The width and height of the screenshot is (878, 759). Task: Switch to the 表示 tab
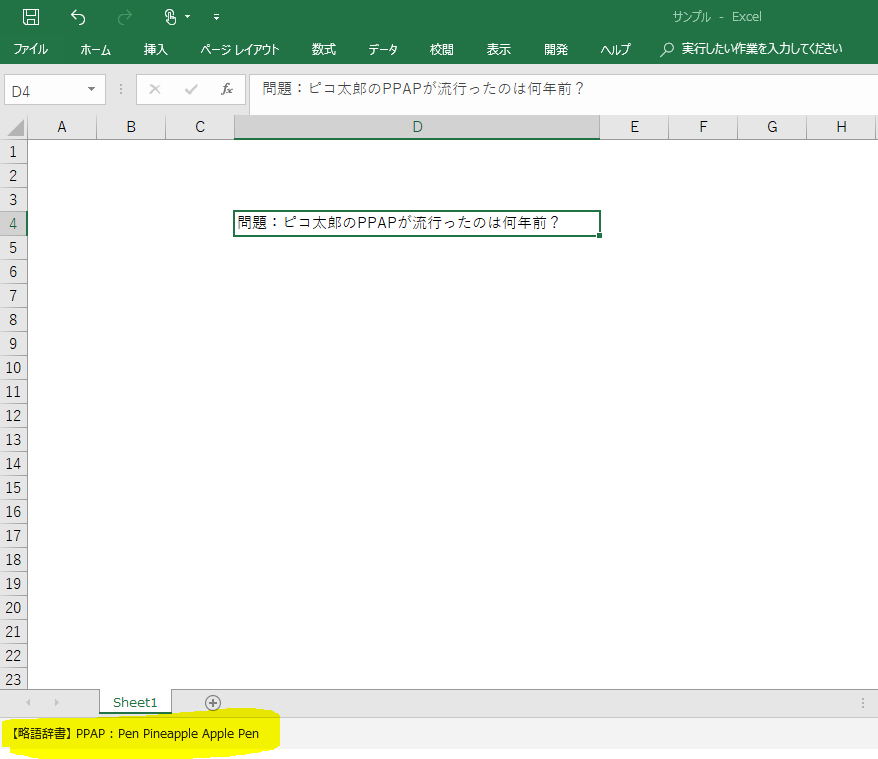pyautogui.click(x=498, y=49)
